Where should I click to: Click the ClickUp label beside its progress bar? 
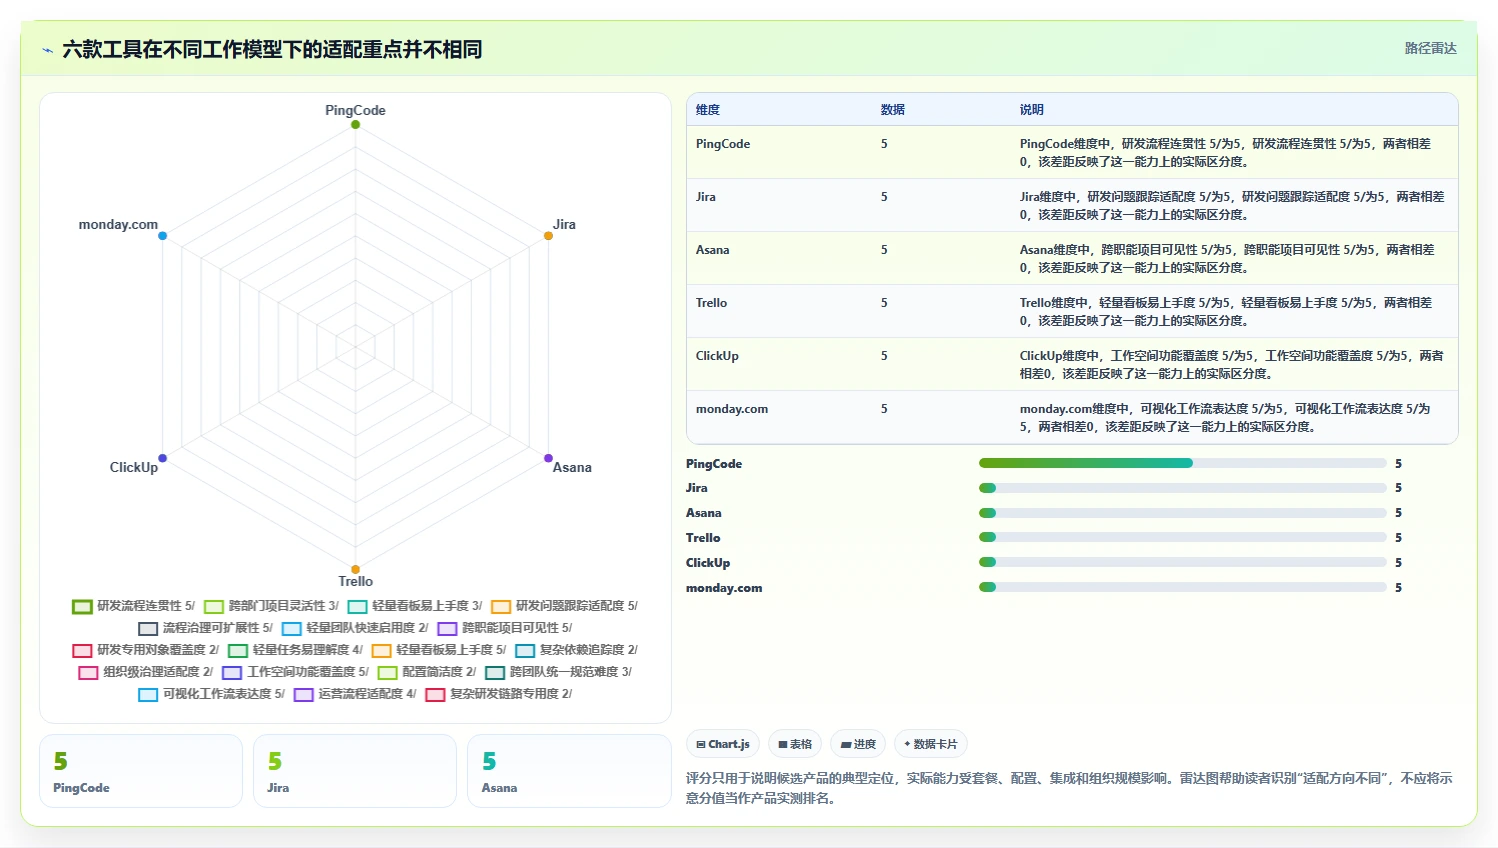pos(708,563)
